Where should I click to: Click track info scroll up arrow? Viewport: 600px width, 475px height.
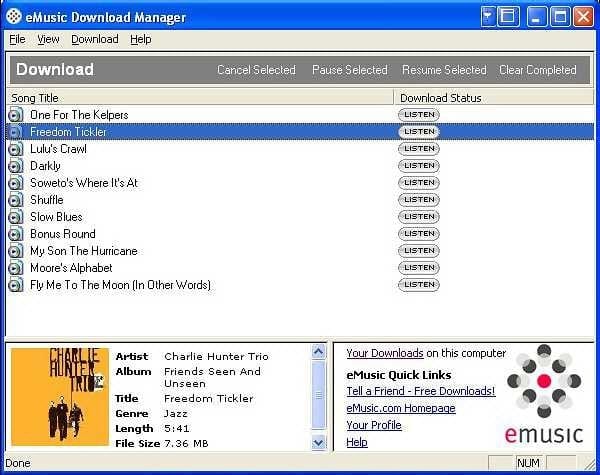[318, 351]
